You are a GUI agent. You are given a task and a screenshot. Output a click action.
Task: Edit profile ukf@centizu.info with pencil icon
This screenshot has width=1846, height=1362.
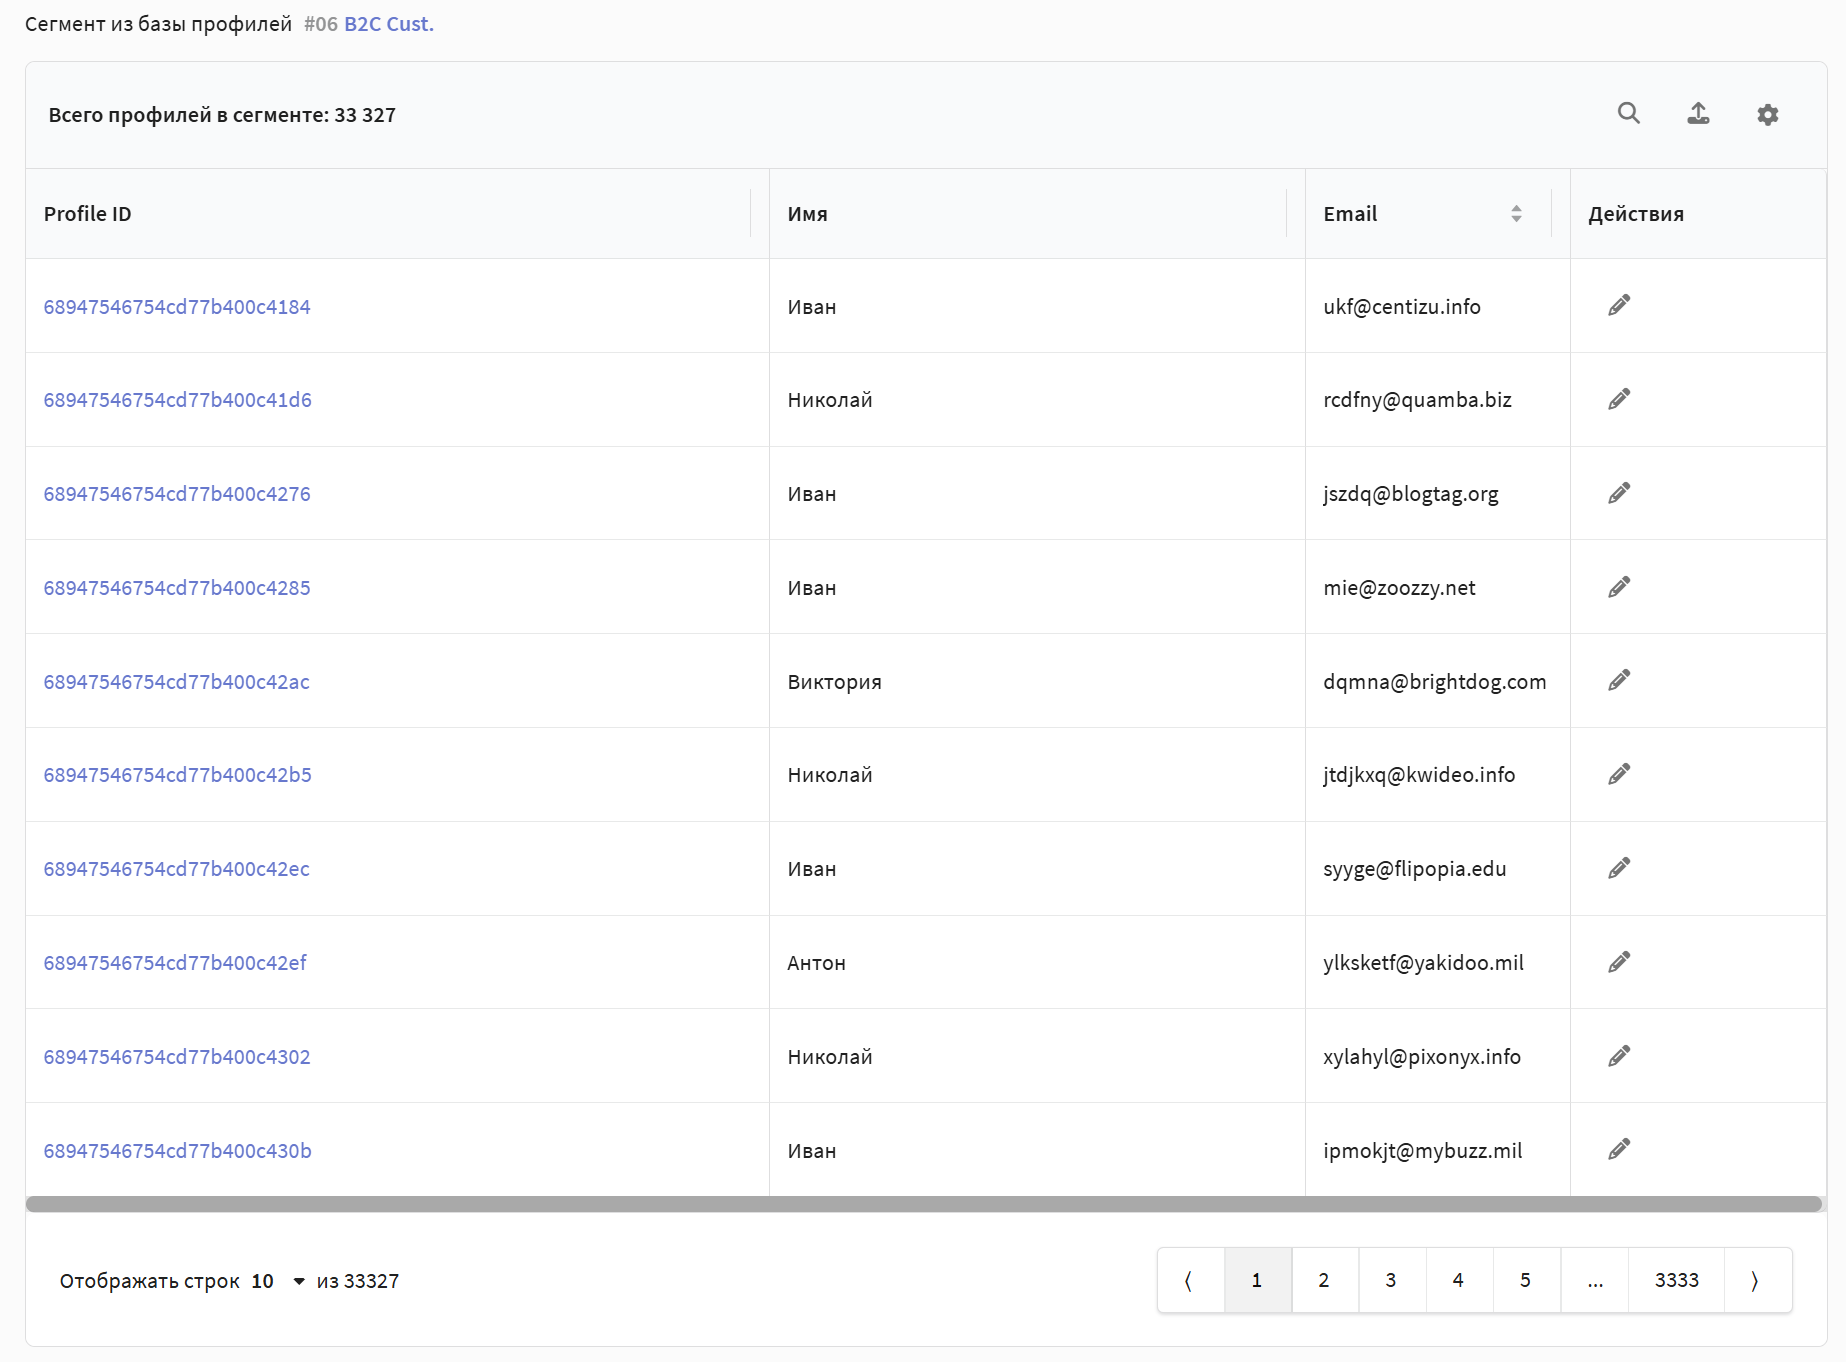click(1619, 305)
